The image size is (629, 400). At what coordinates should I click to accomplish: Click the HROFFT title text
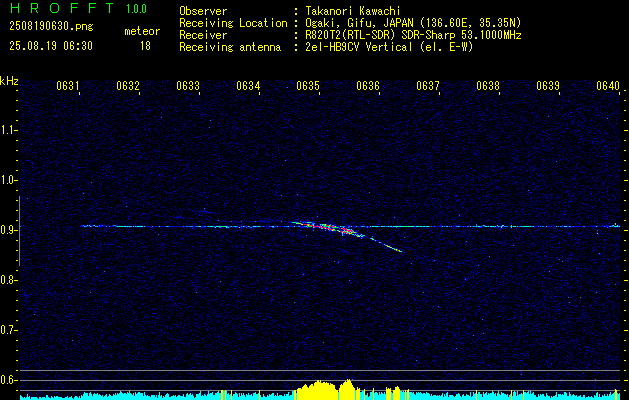tap(63, 8)
